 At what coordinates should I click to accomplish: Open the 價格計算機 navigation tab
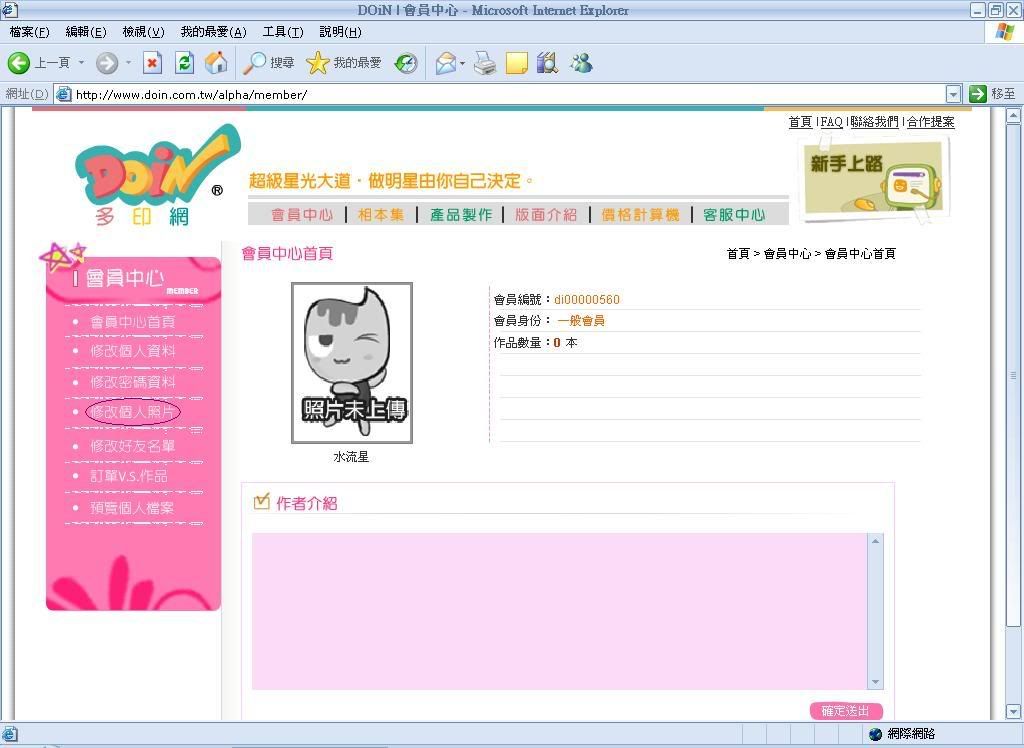tap(640, 215)
